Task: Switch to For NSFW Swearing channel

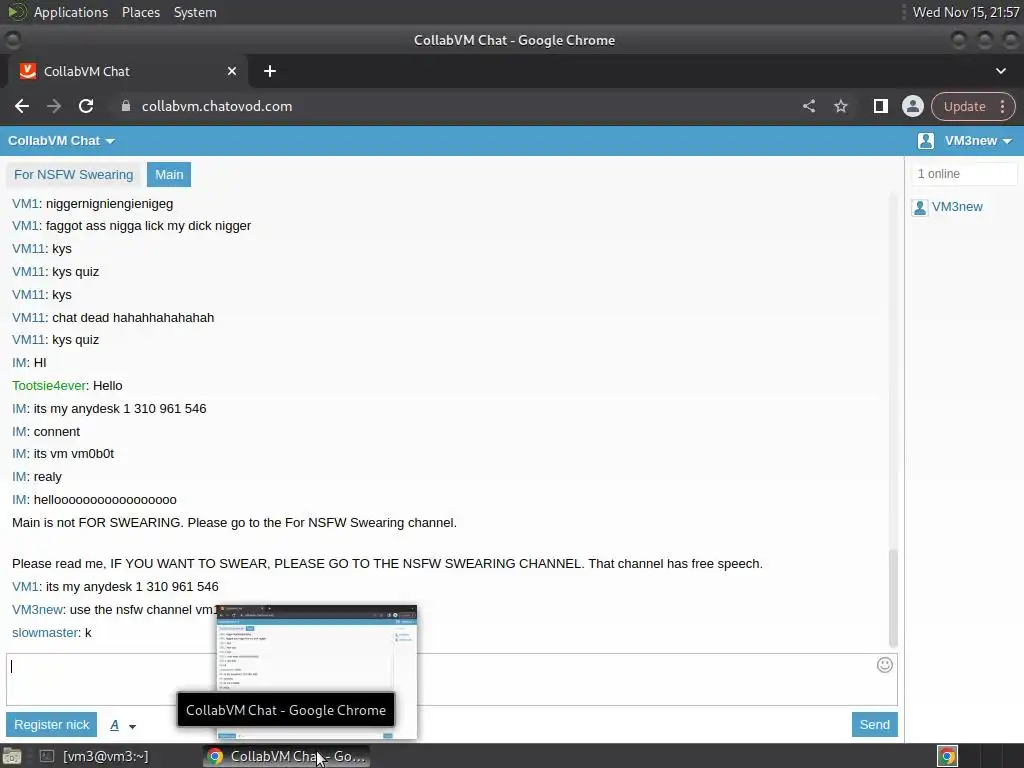Action: (73, 175)
